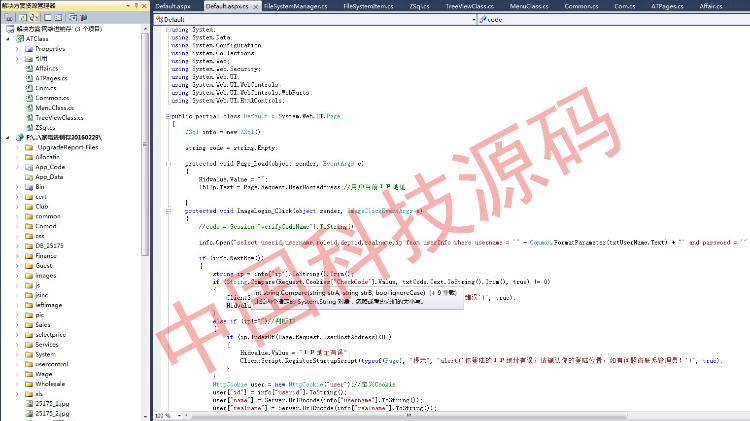This screenshot has width=750, height=421.
Task: Switch to the ZSql.cs editor tab
Action: click(x=419, y=6)
